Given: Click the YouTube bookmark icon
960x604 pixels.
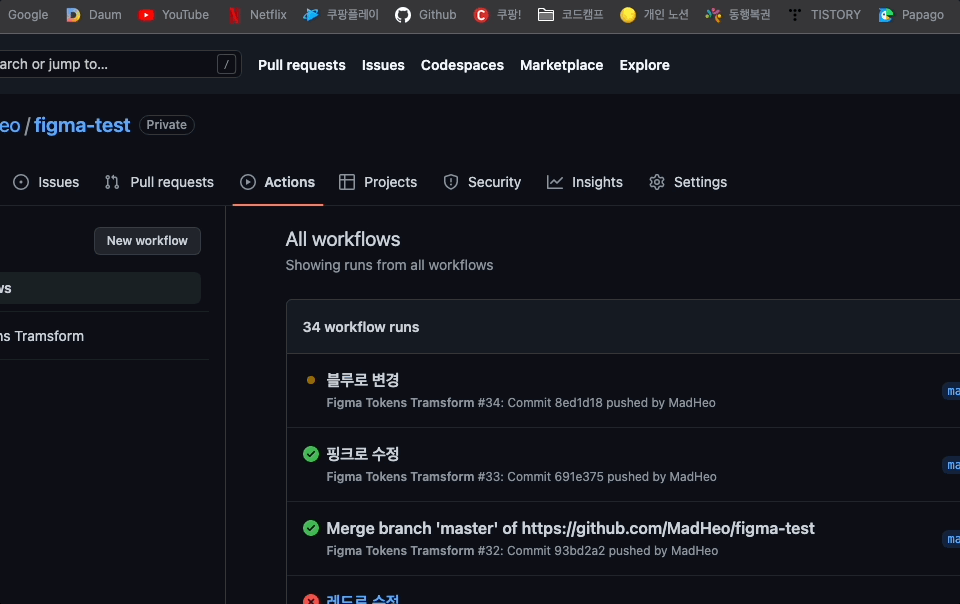Looking at the screenshot, I should click(x=146, y=15).
